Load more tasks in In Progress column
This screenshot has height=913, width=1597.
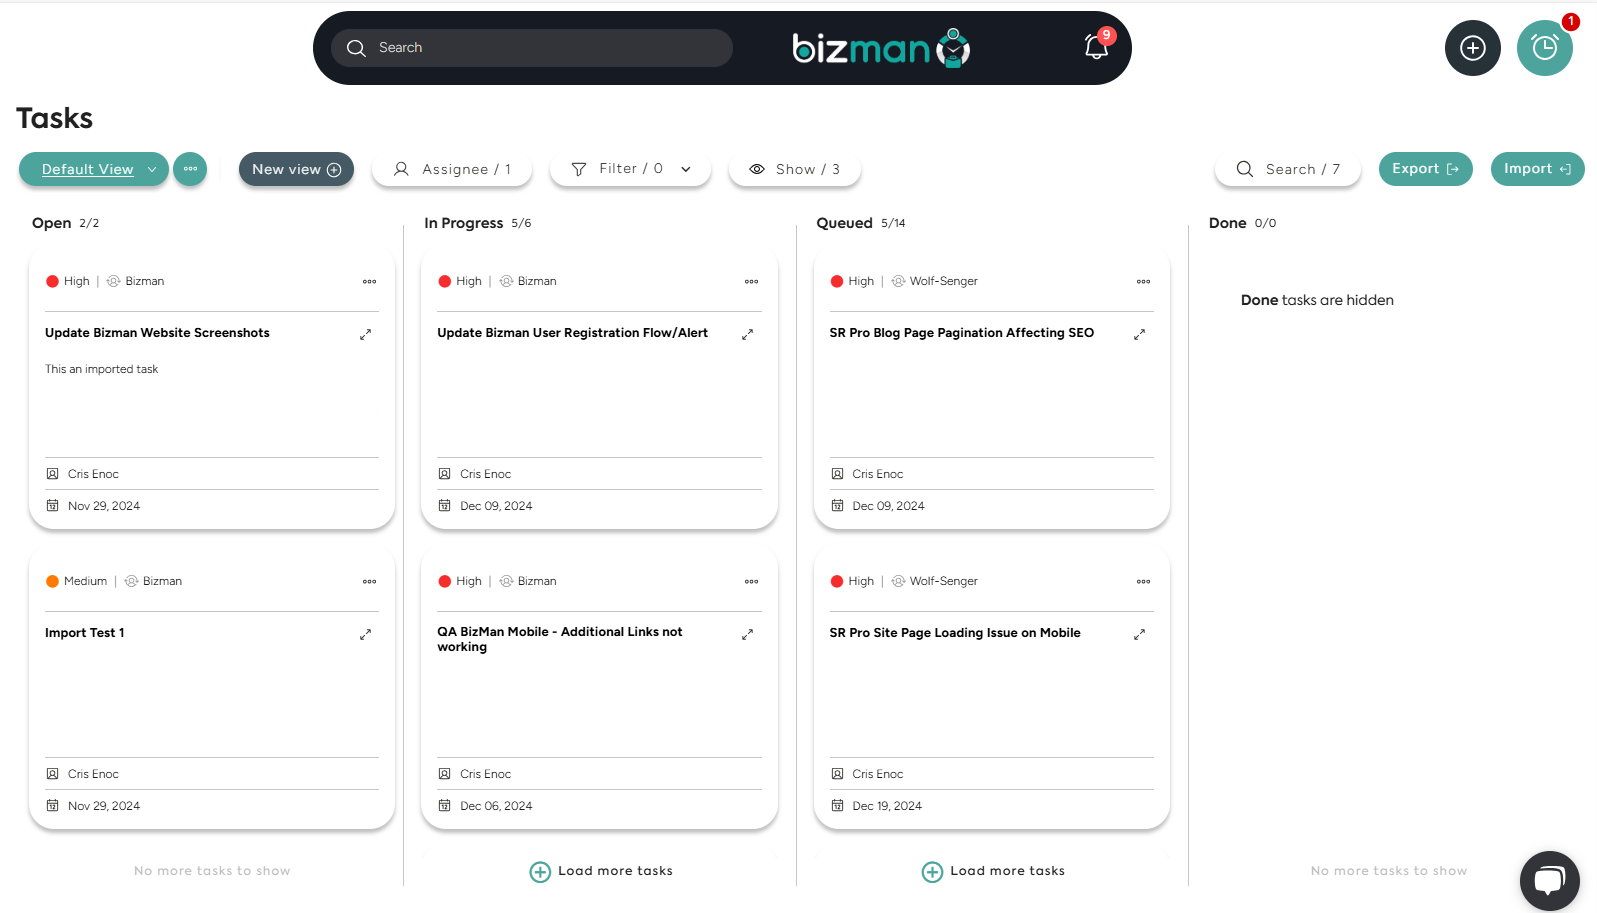(601, 872)
